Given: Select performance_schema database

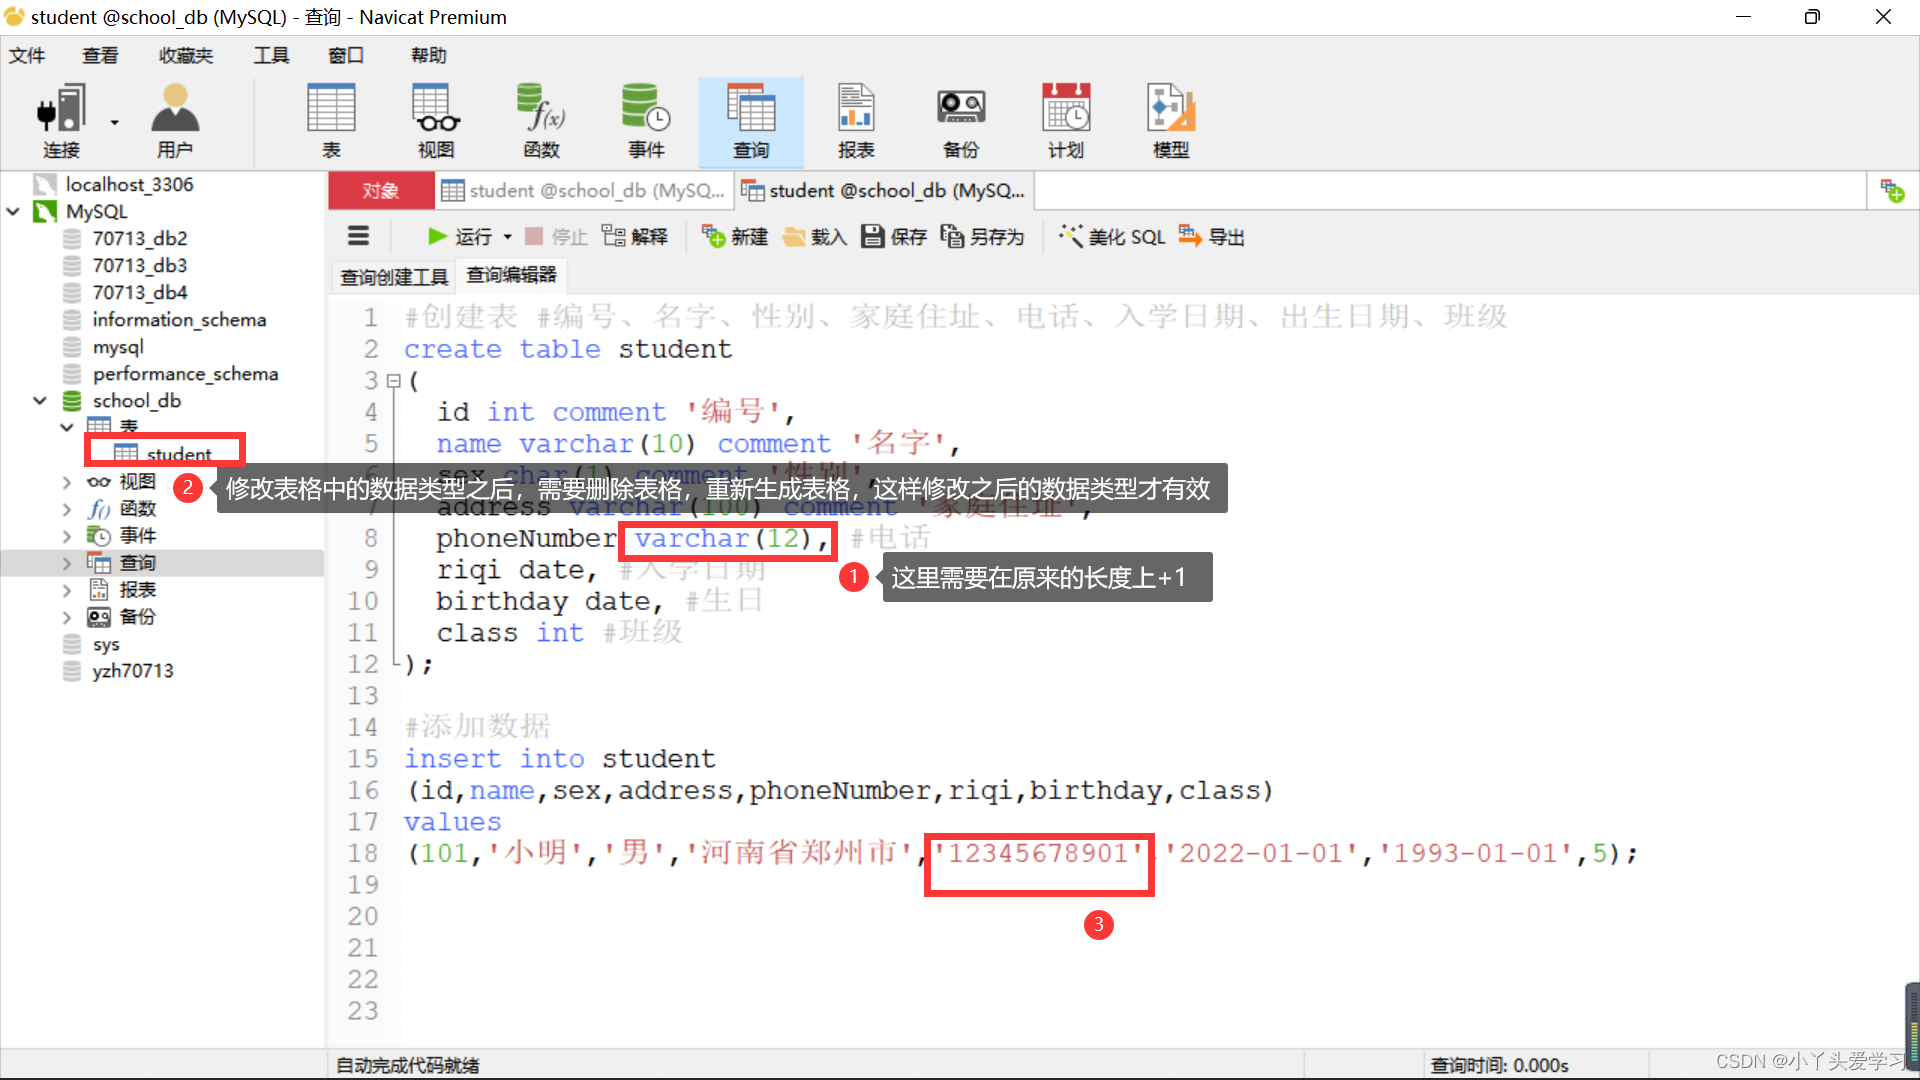Looking at the screenshot, I should pyautogui.click(x=185, y=374).
